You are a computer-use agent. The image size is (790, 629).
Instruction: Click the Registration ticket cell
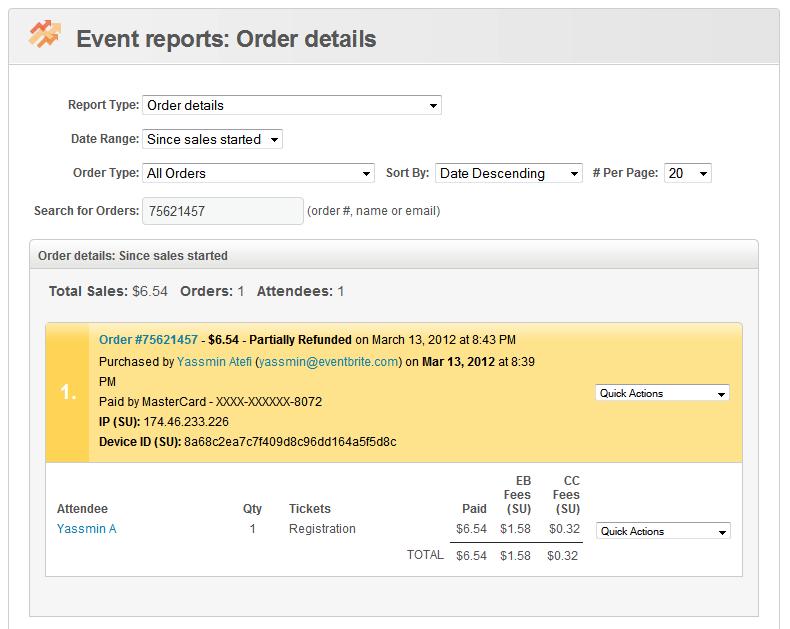(322, 529)
